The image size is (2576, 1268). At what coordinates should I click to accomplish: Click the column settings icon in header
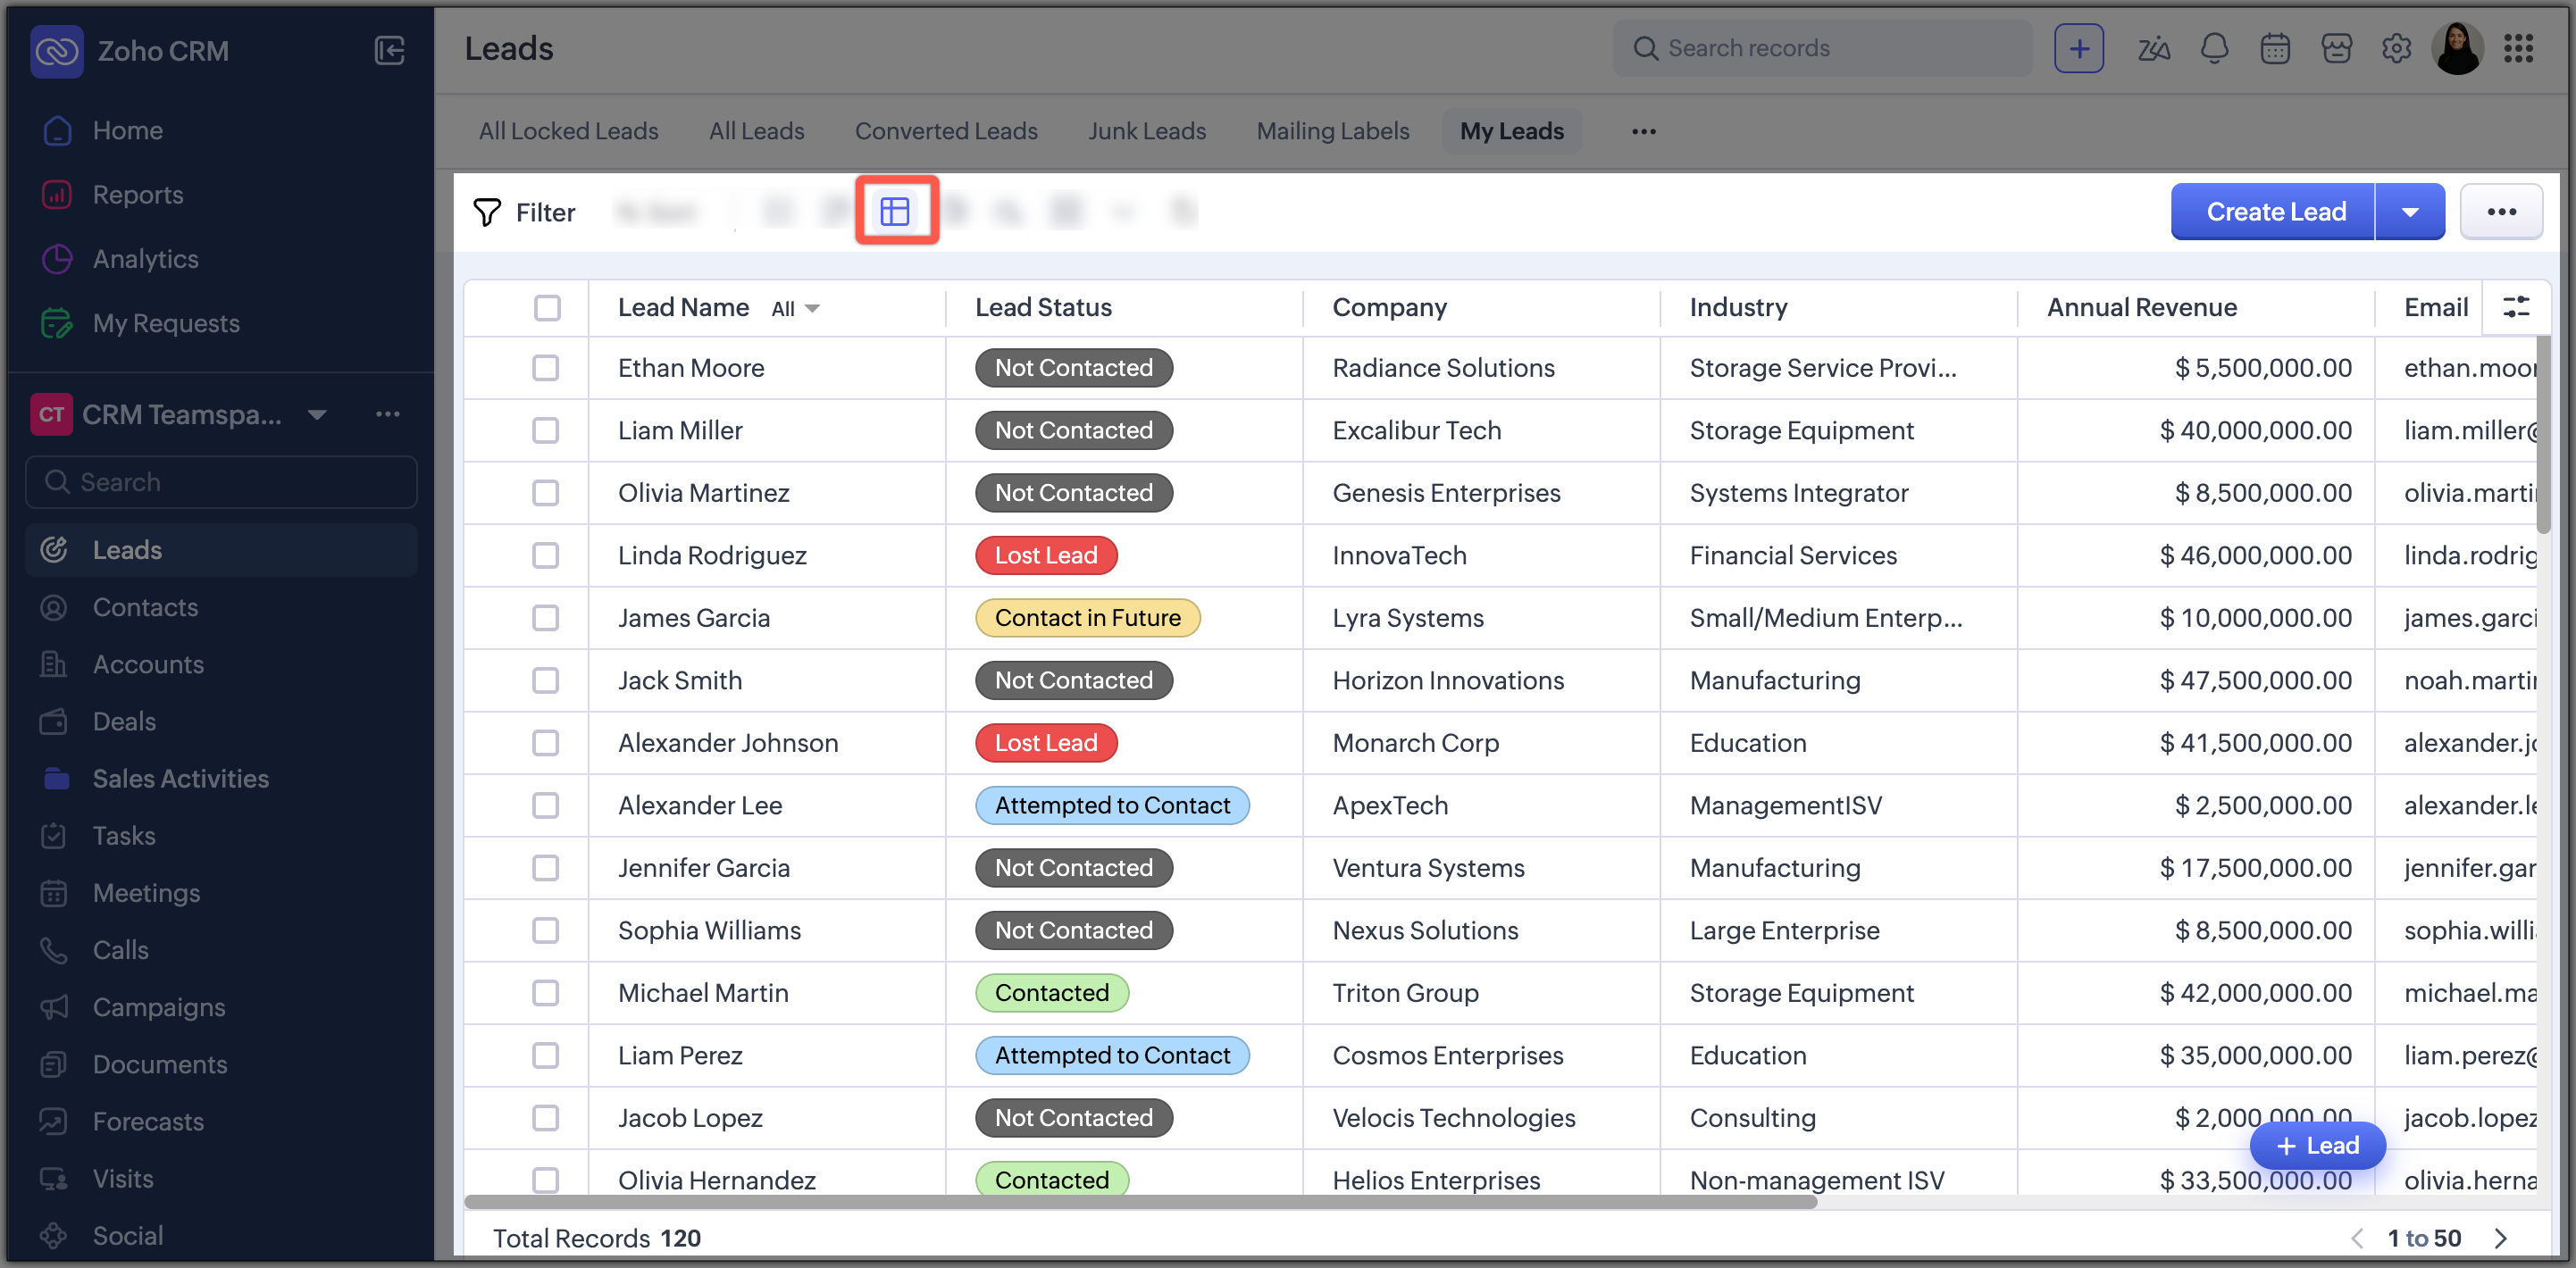point(2516,307)
